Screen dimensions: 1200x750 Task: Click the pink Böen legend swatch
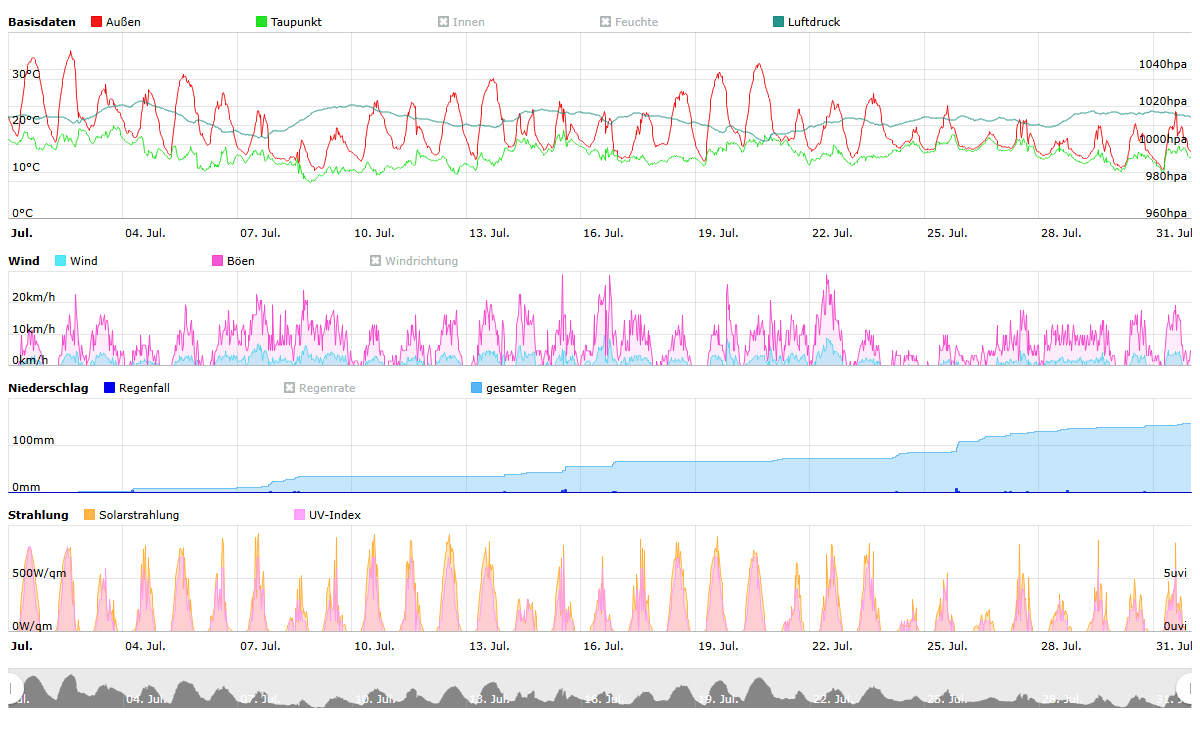click(x=218, y=261)
